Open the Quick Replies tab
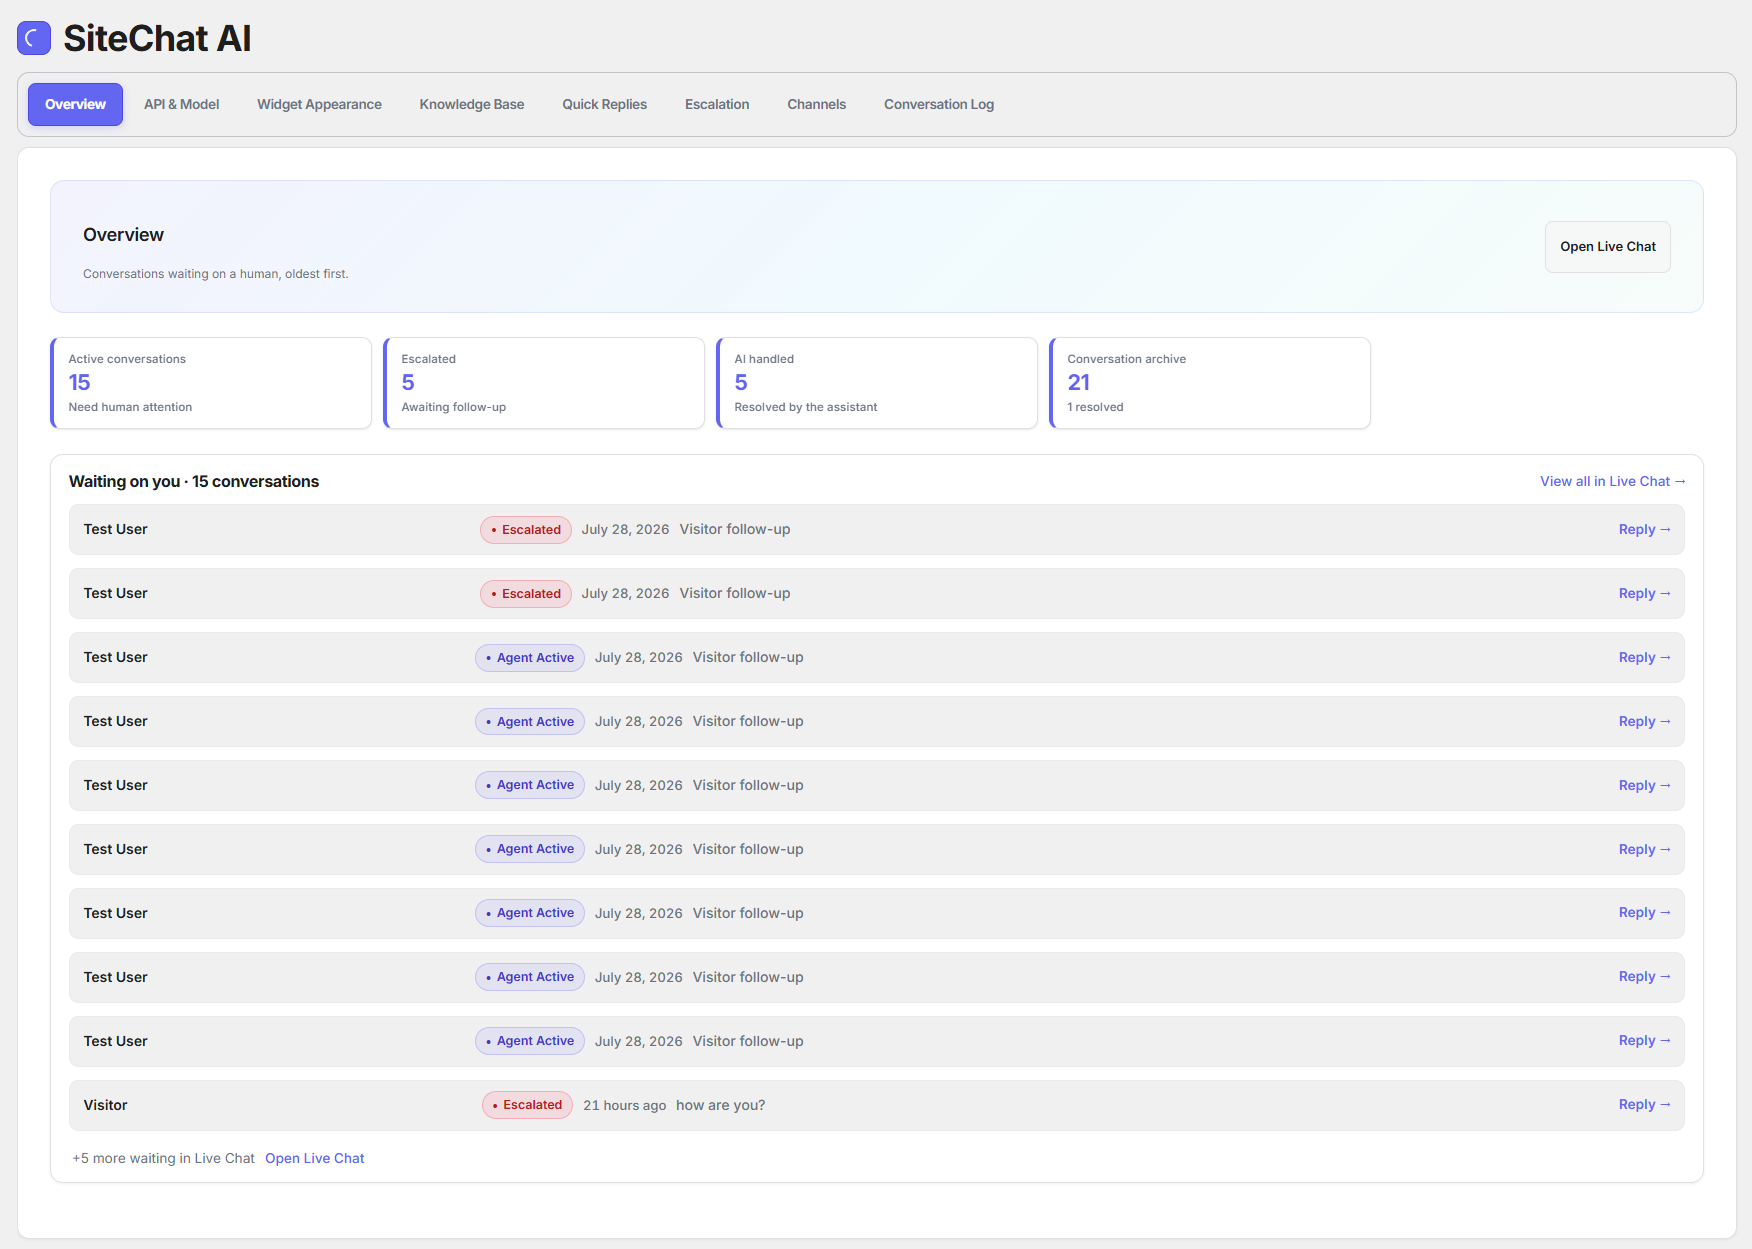Viewport: 1752px width, 1249px height. (604, 104)
